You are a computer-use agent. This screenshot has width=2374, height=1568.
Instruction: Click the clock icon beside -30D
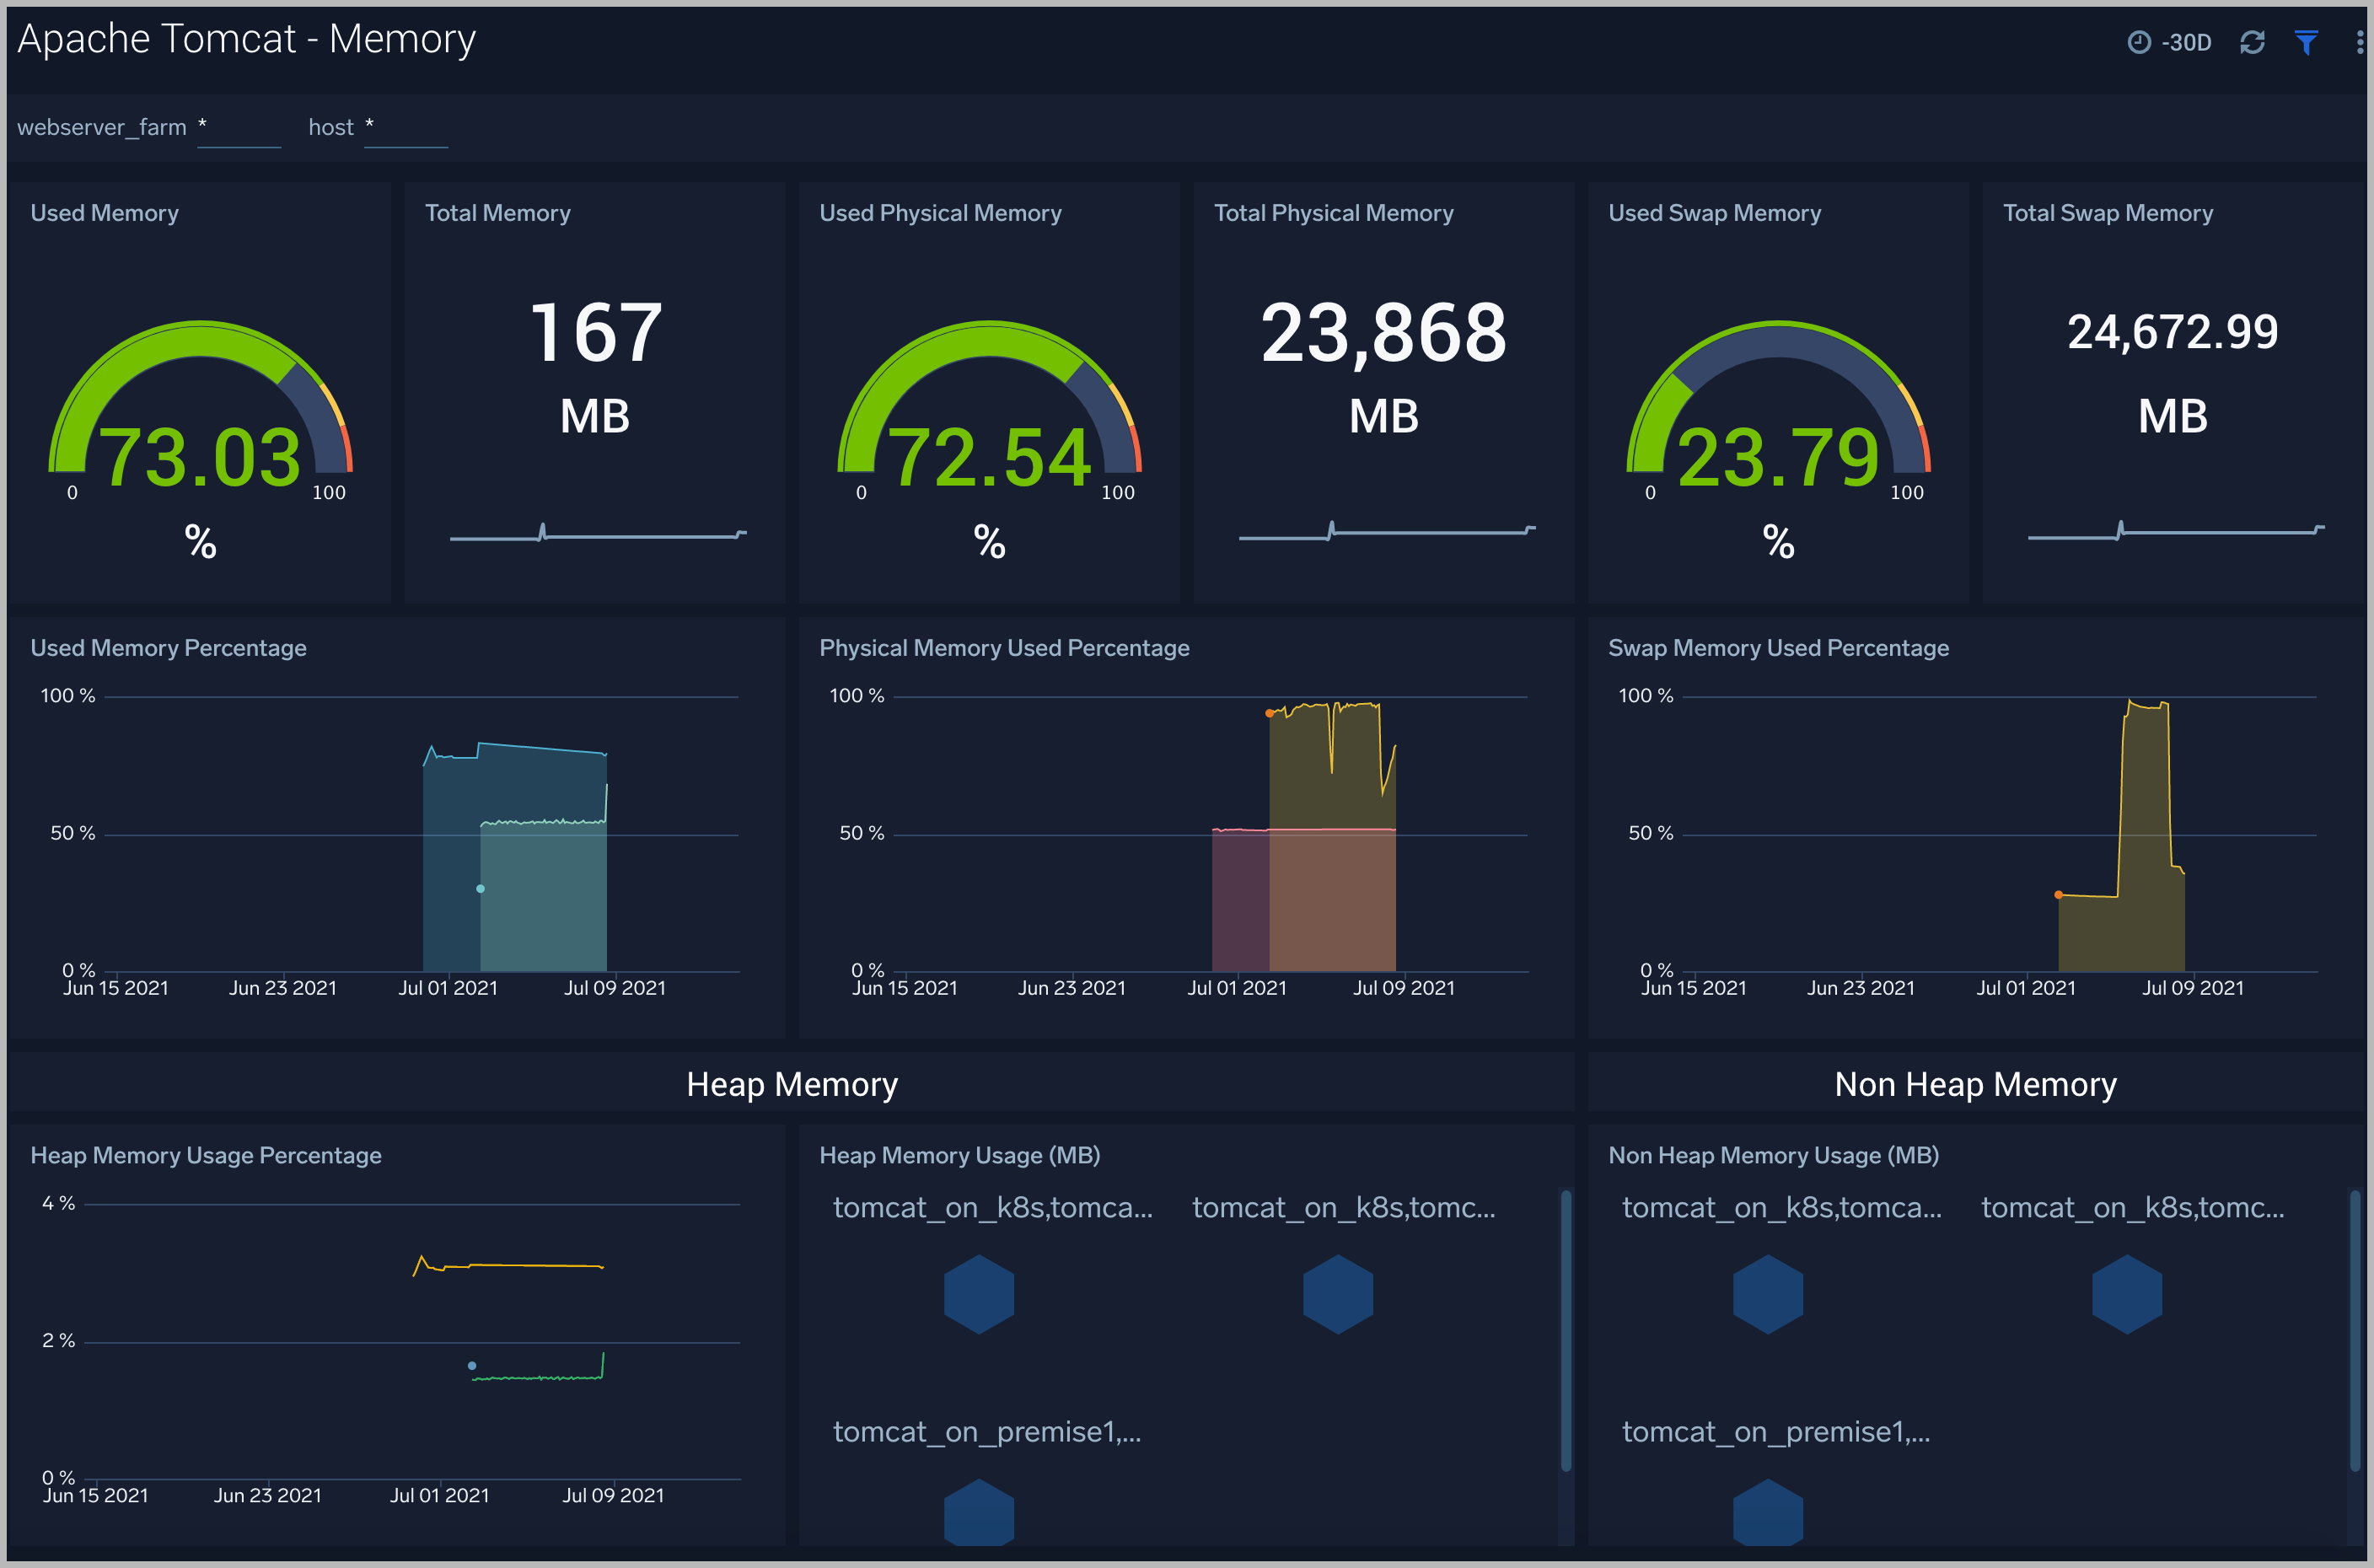(x=2138, y=42)
